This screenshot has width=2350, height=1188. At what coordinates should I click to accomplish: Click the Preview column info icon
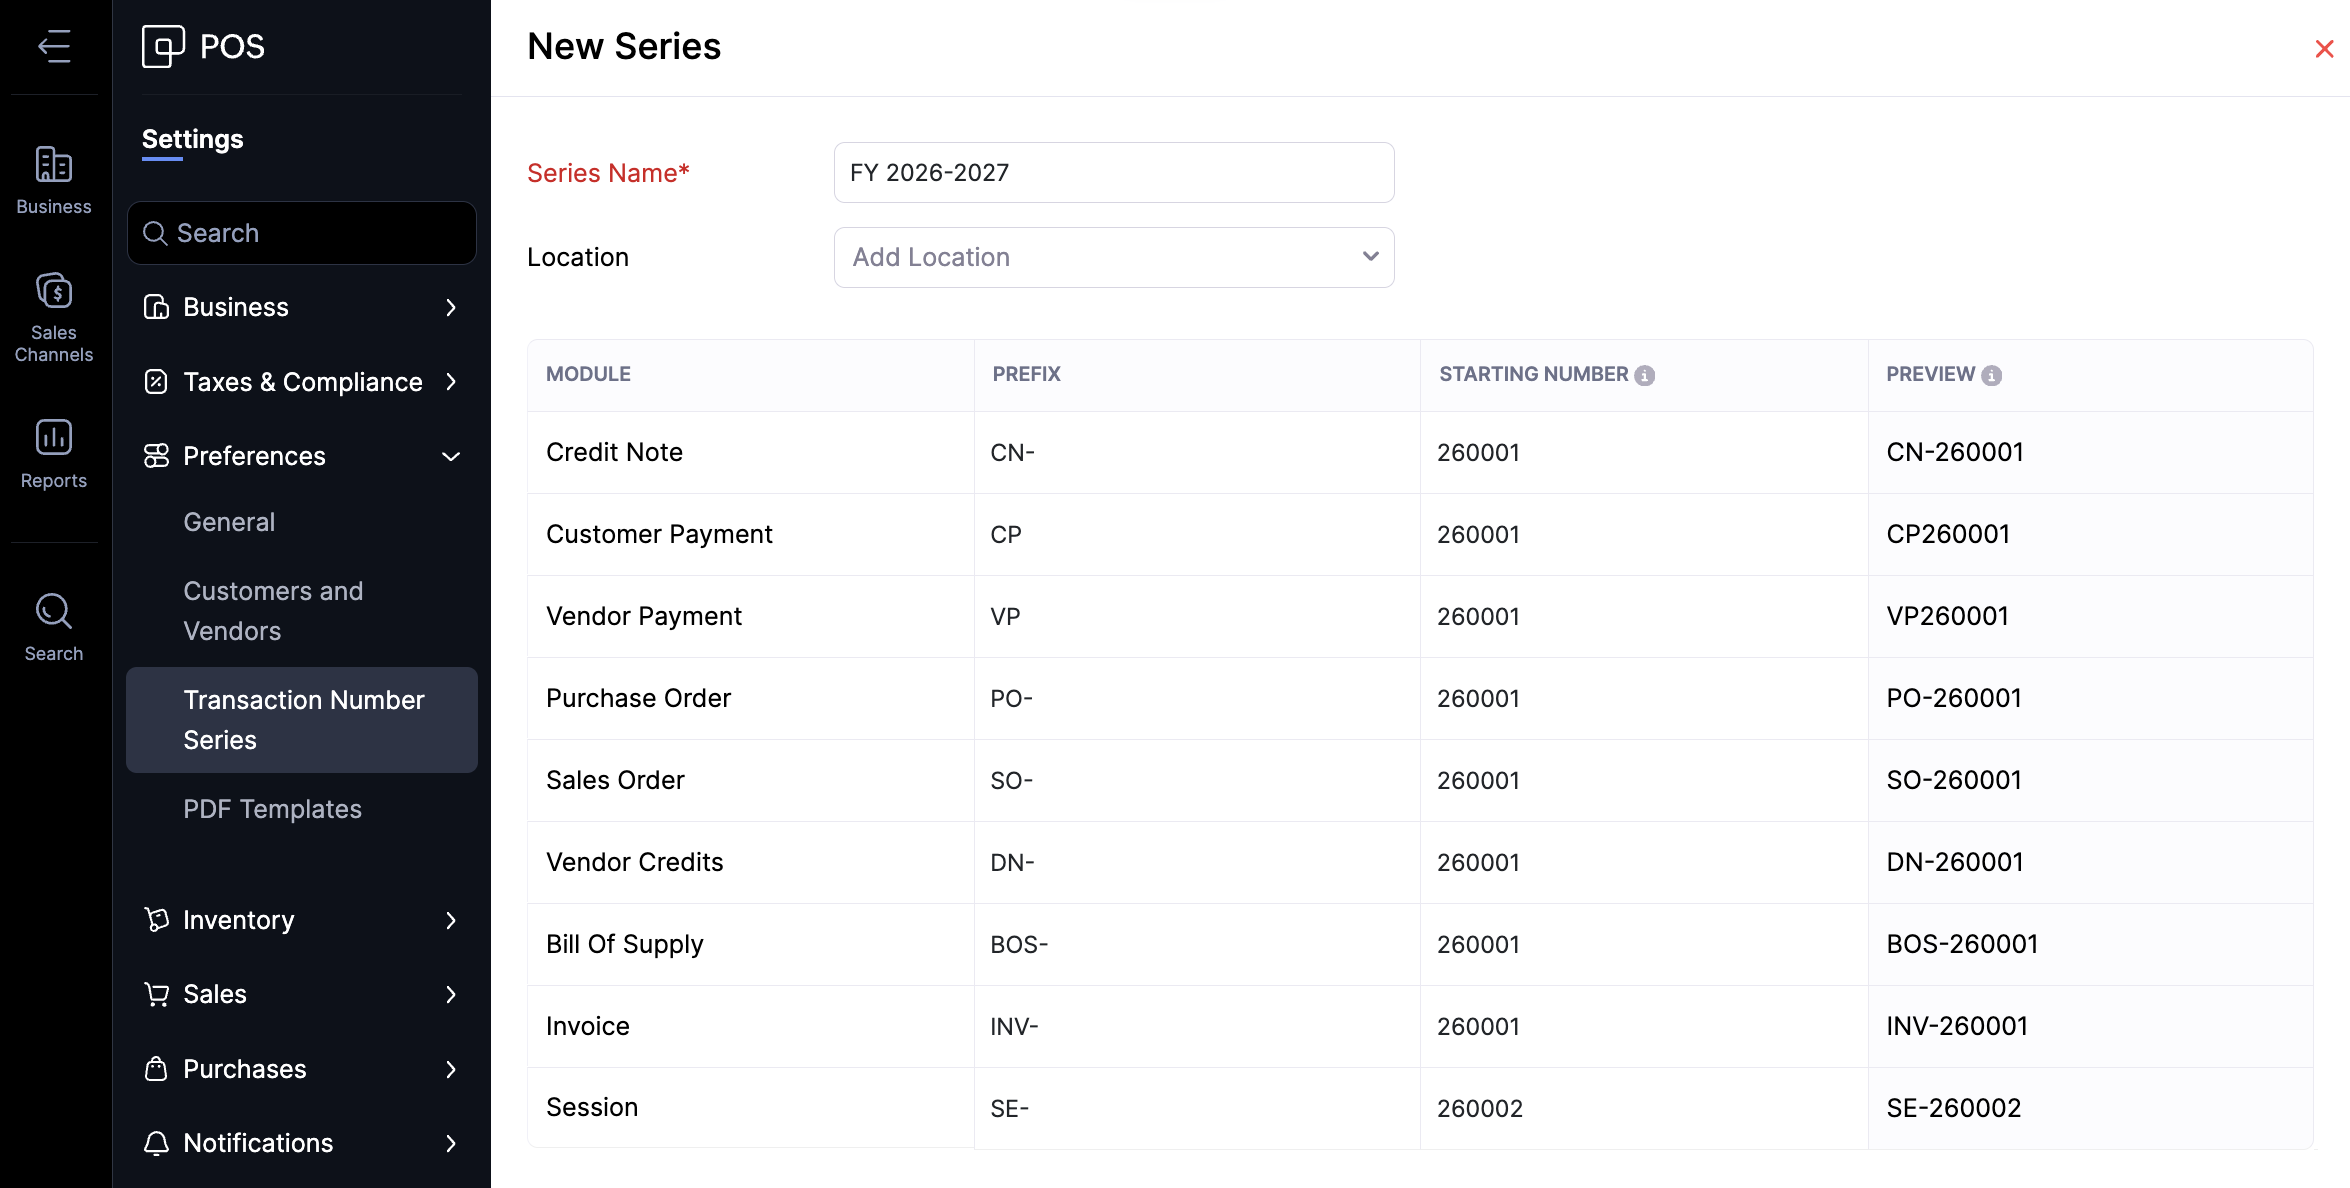[1992, 375]
